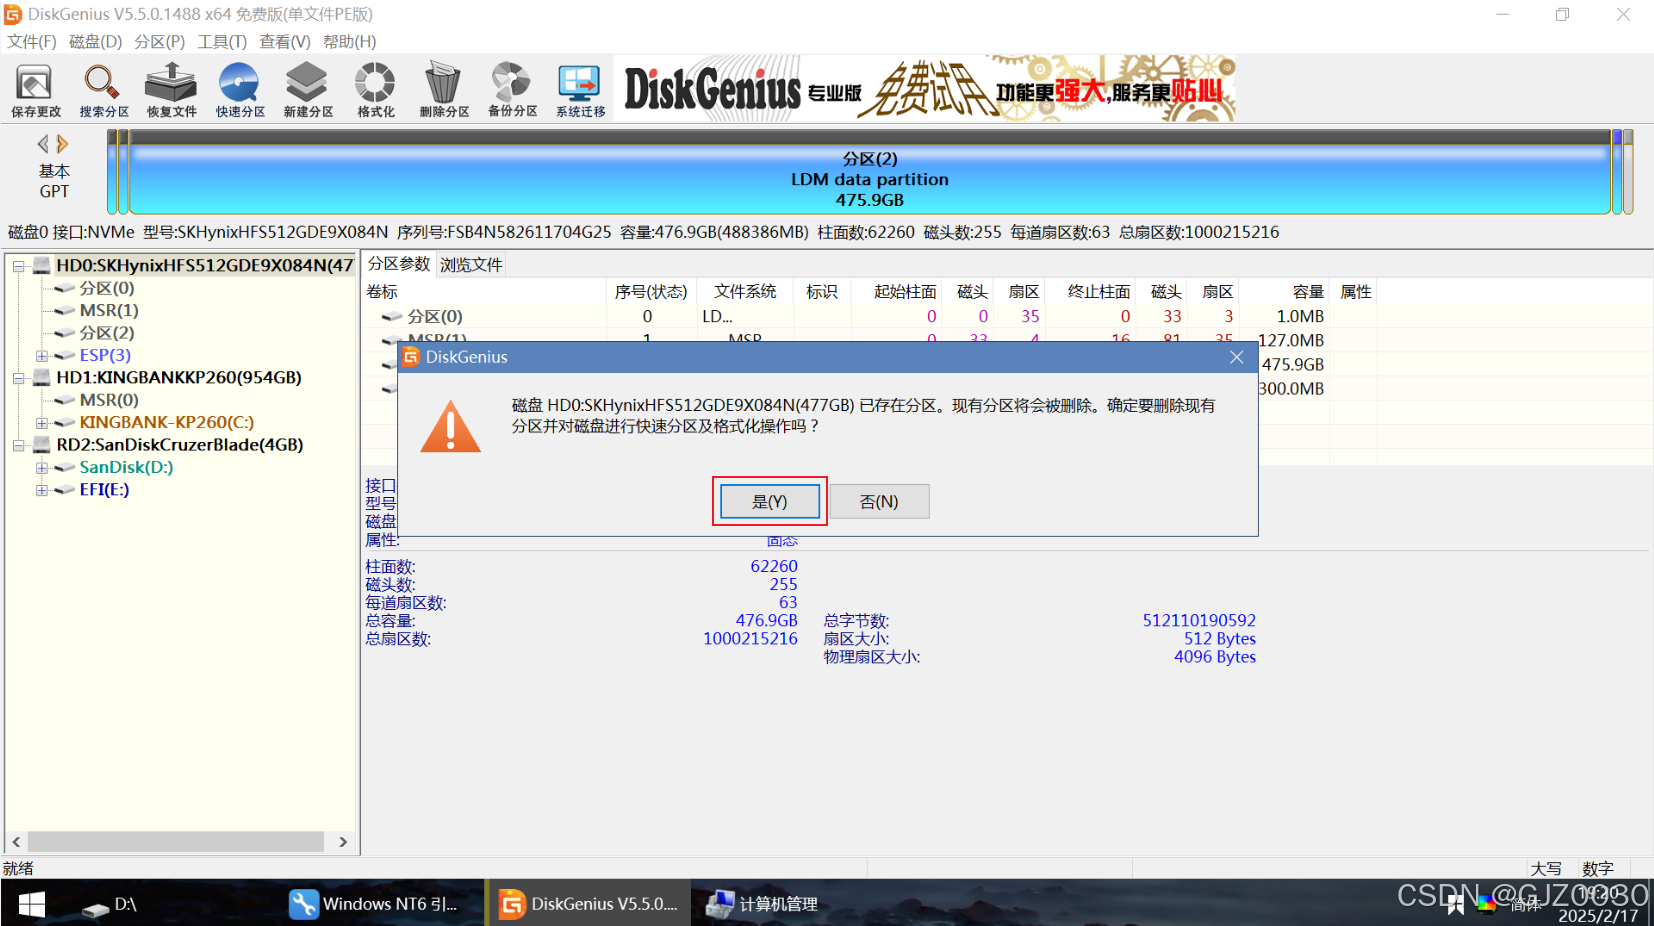Click the Recover Files (恢复文件) icon

(171, 90)
